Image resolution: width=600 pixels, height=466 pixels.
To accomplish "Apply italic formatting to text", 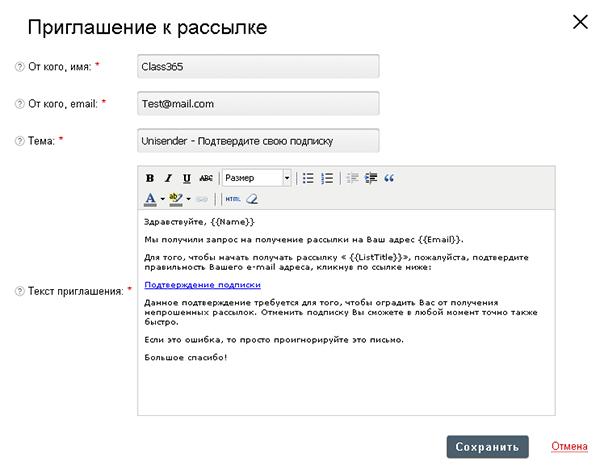I will click(168, 178).
